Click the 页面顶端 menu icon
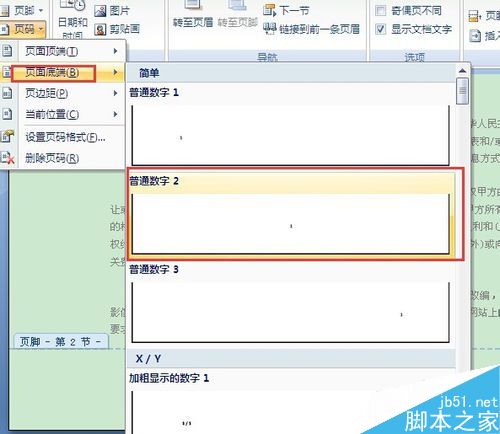 click(x=7, y=51)
